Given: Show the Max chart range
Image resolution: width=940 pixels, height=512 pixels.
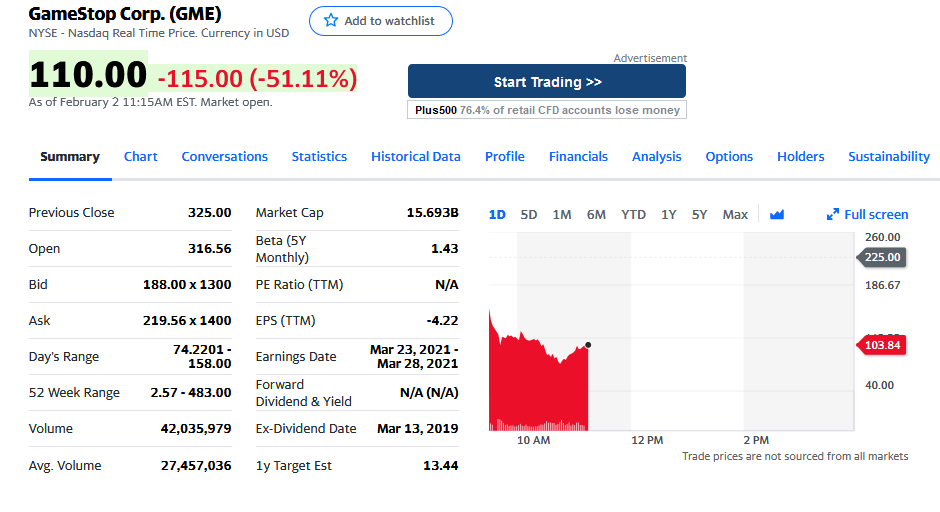Looking at the screenshot, I should tap(735, 214).
